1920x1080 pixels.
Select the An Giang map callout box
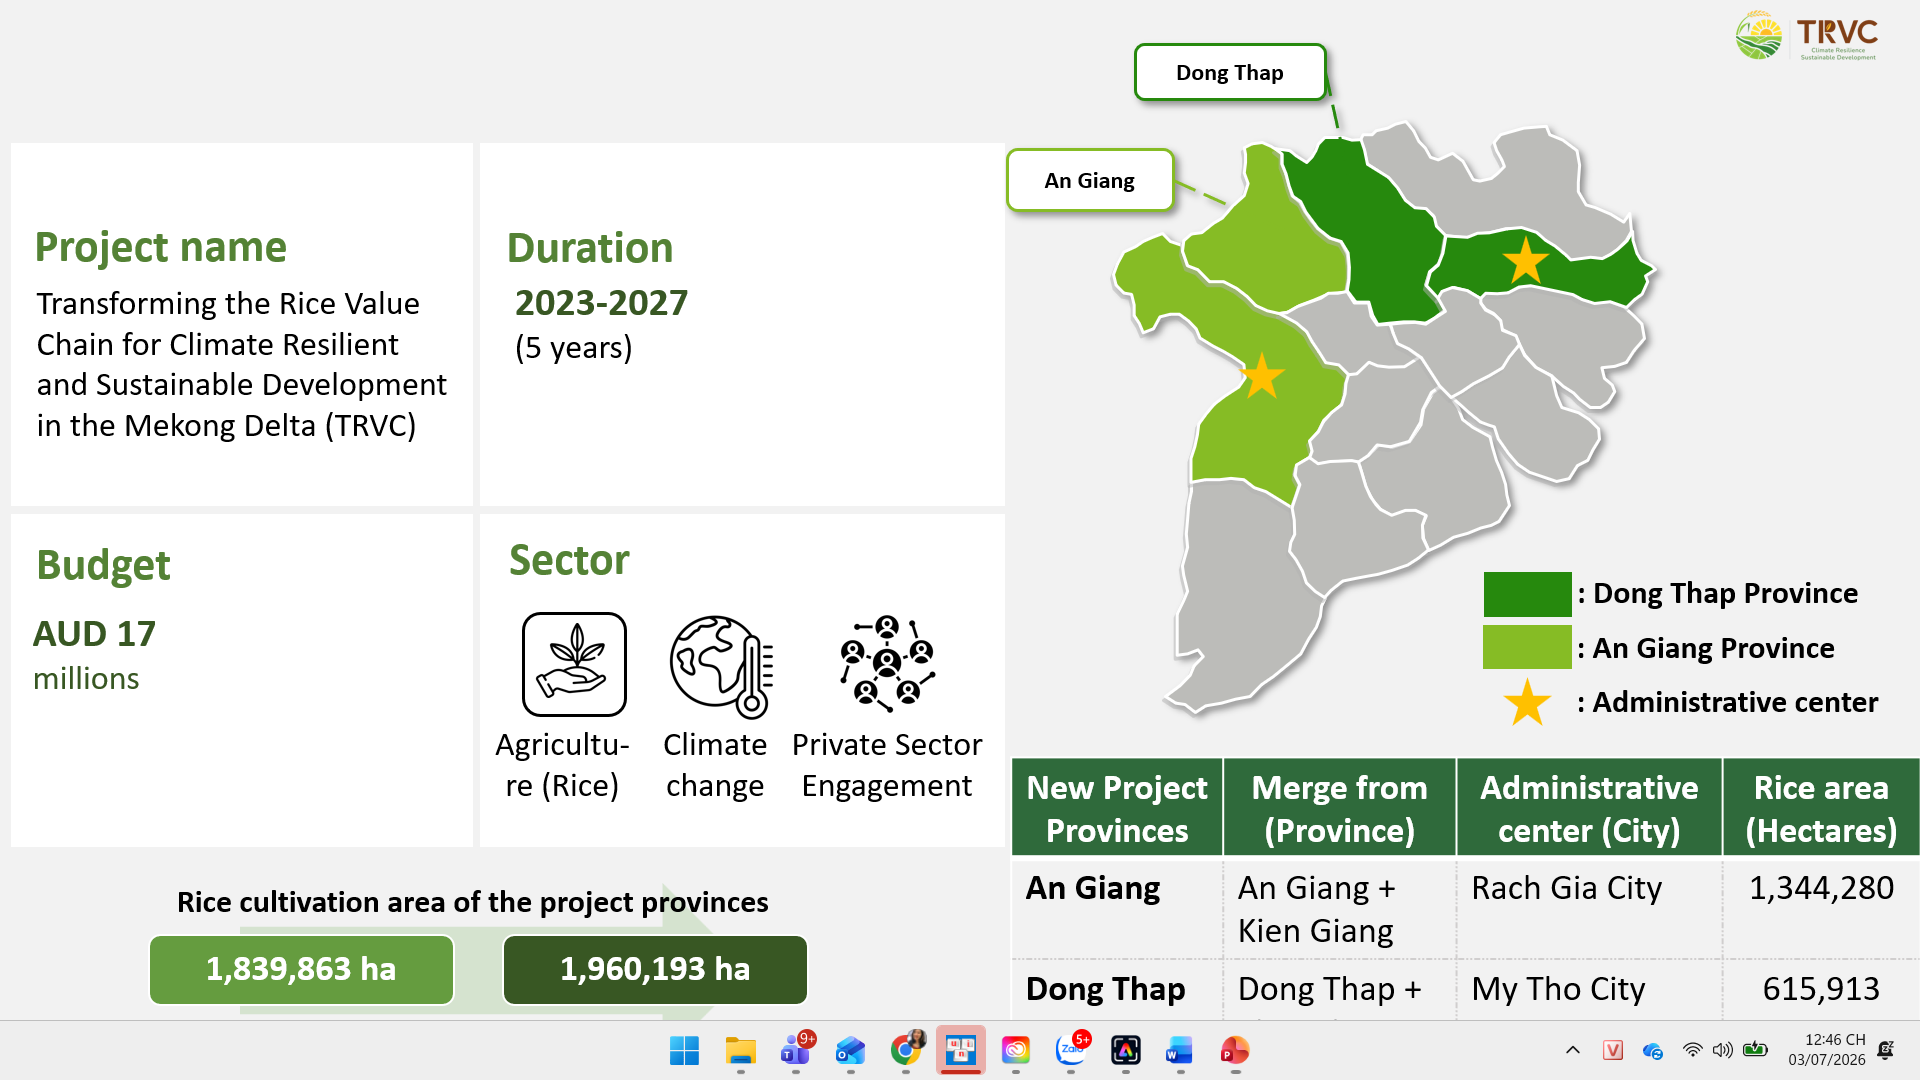pyautogui.click(x=1090, y=180)
